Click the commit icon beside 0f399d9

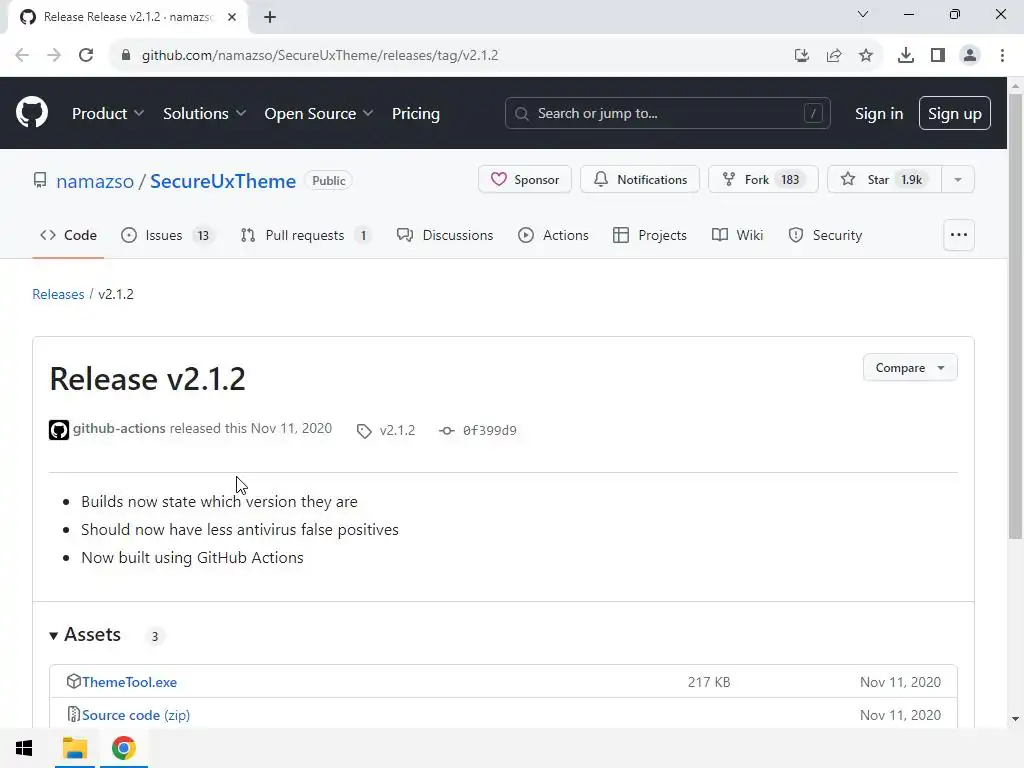pyautogui.click(x=447, y=430)
